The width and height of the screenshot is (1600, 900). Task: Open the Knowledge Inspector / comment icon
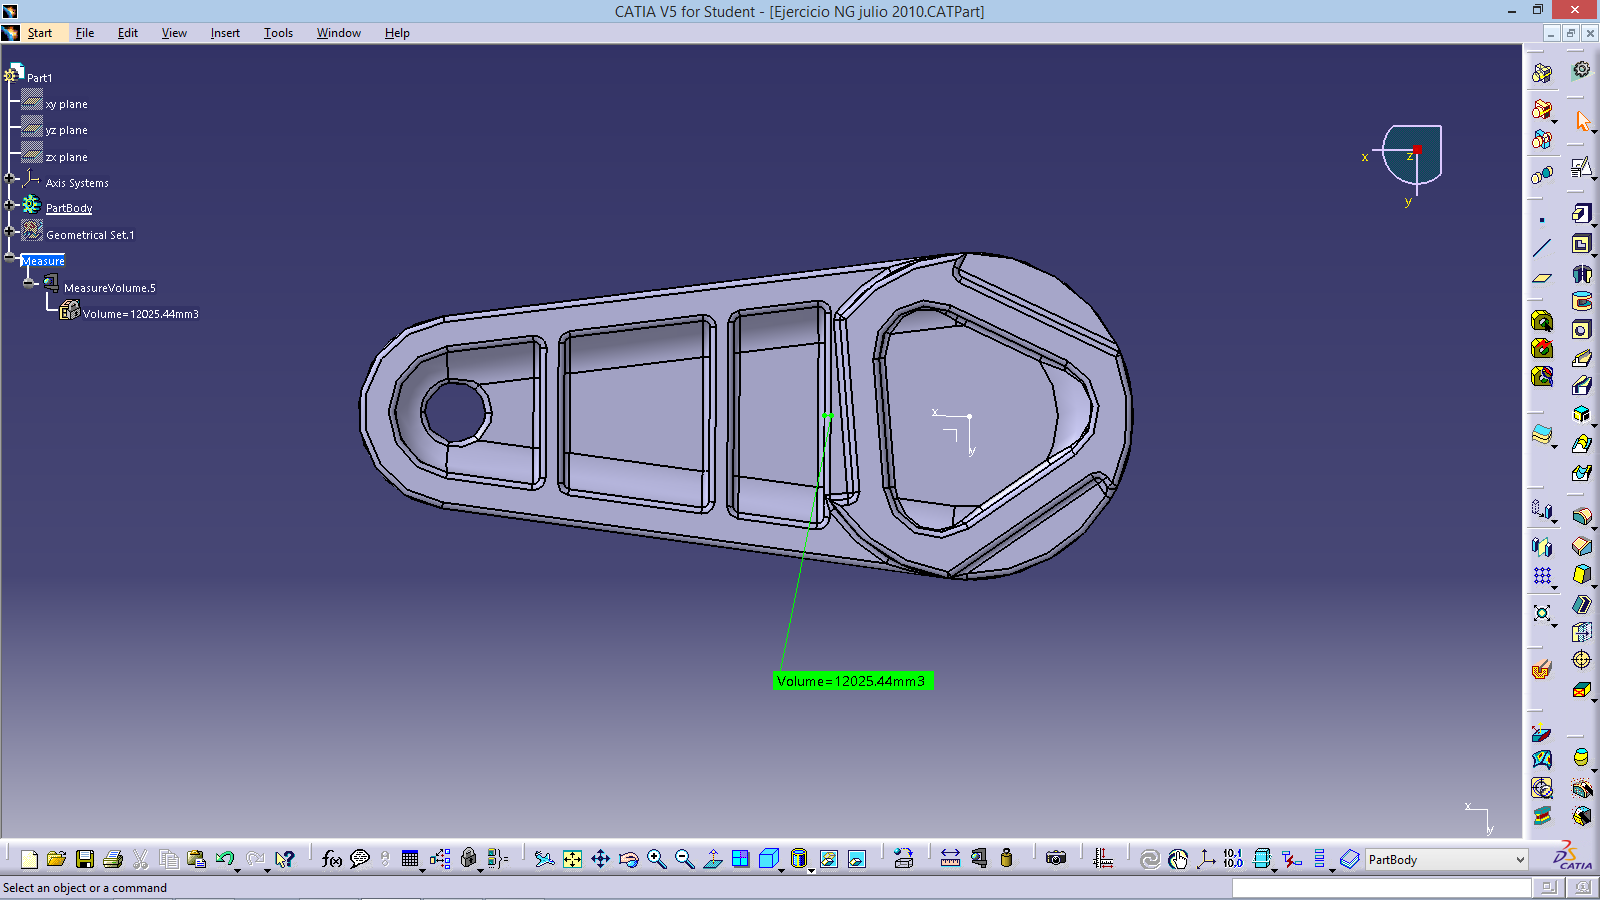[x=360, y=859]
